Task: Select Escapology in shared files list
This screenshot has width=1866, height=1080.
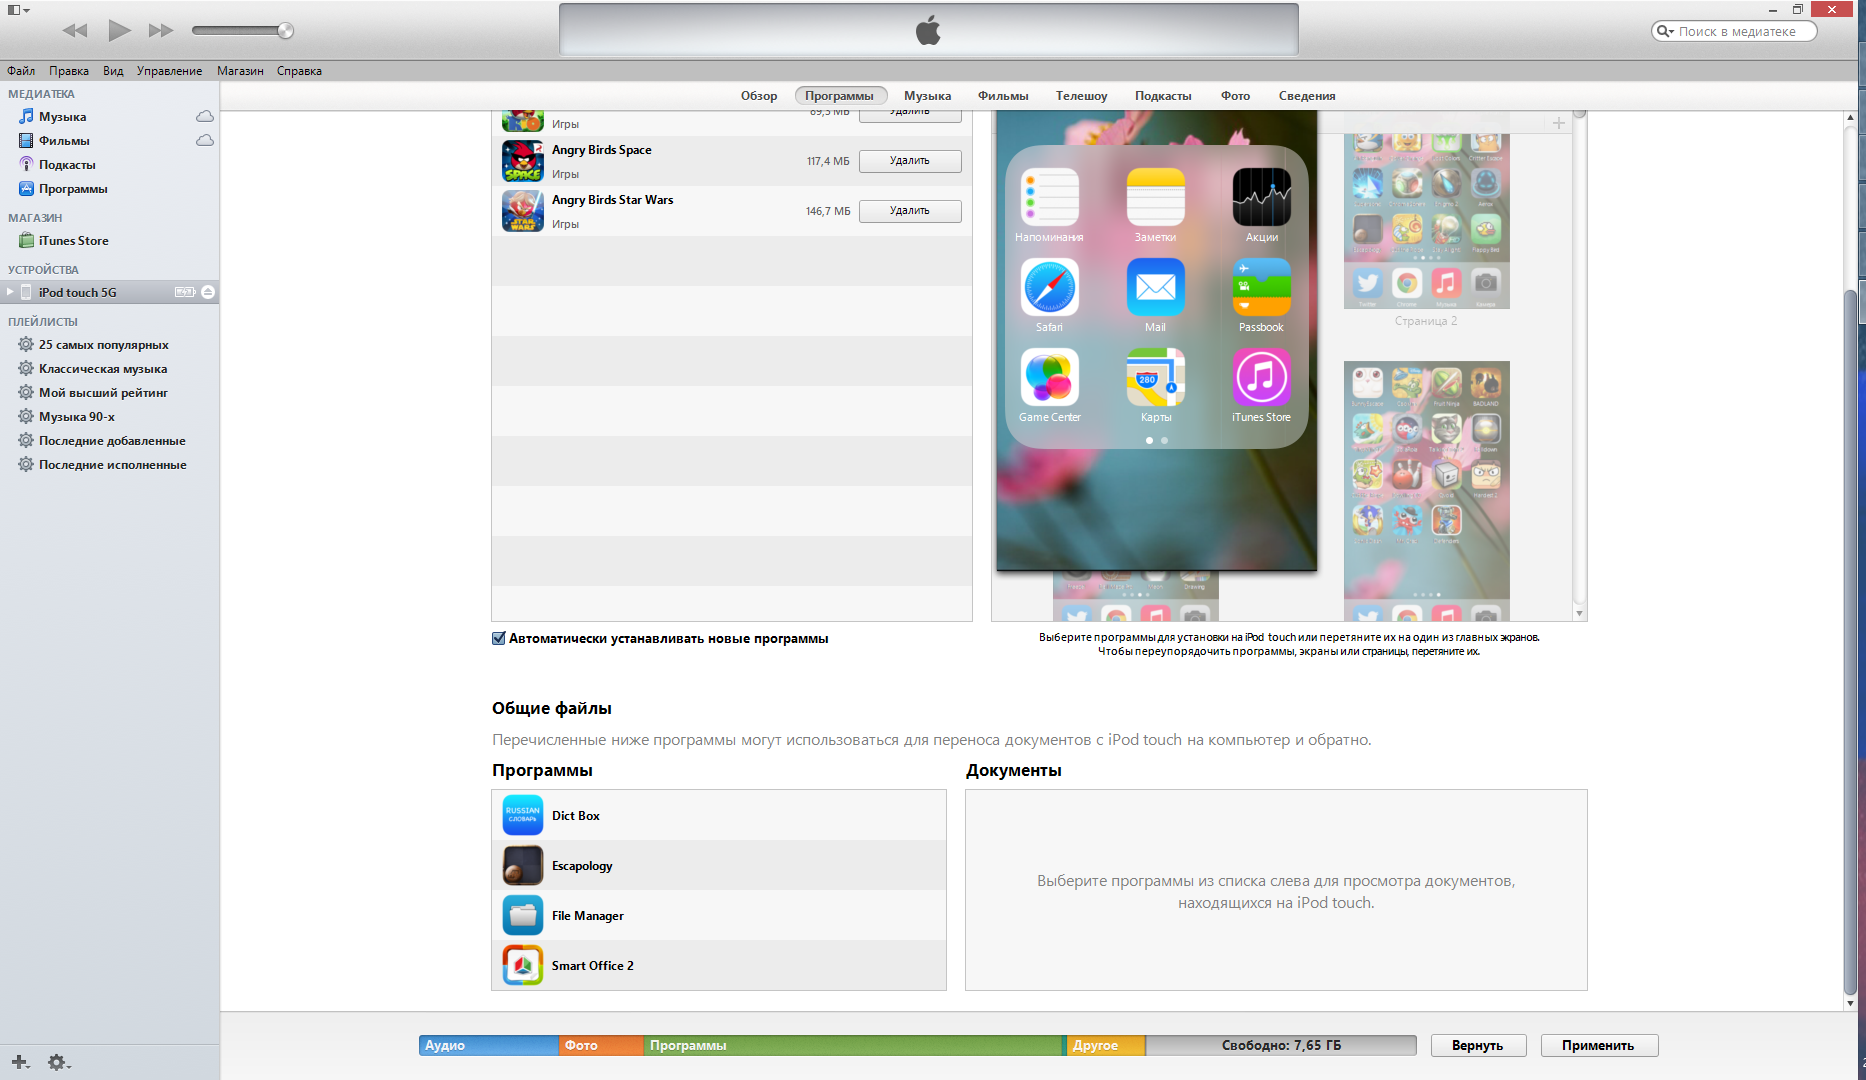Action: [x=719, y=866]
